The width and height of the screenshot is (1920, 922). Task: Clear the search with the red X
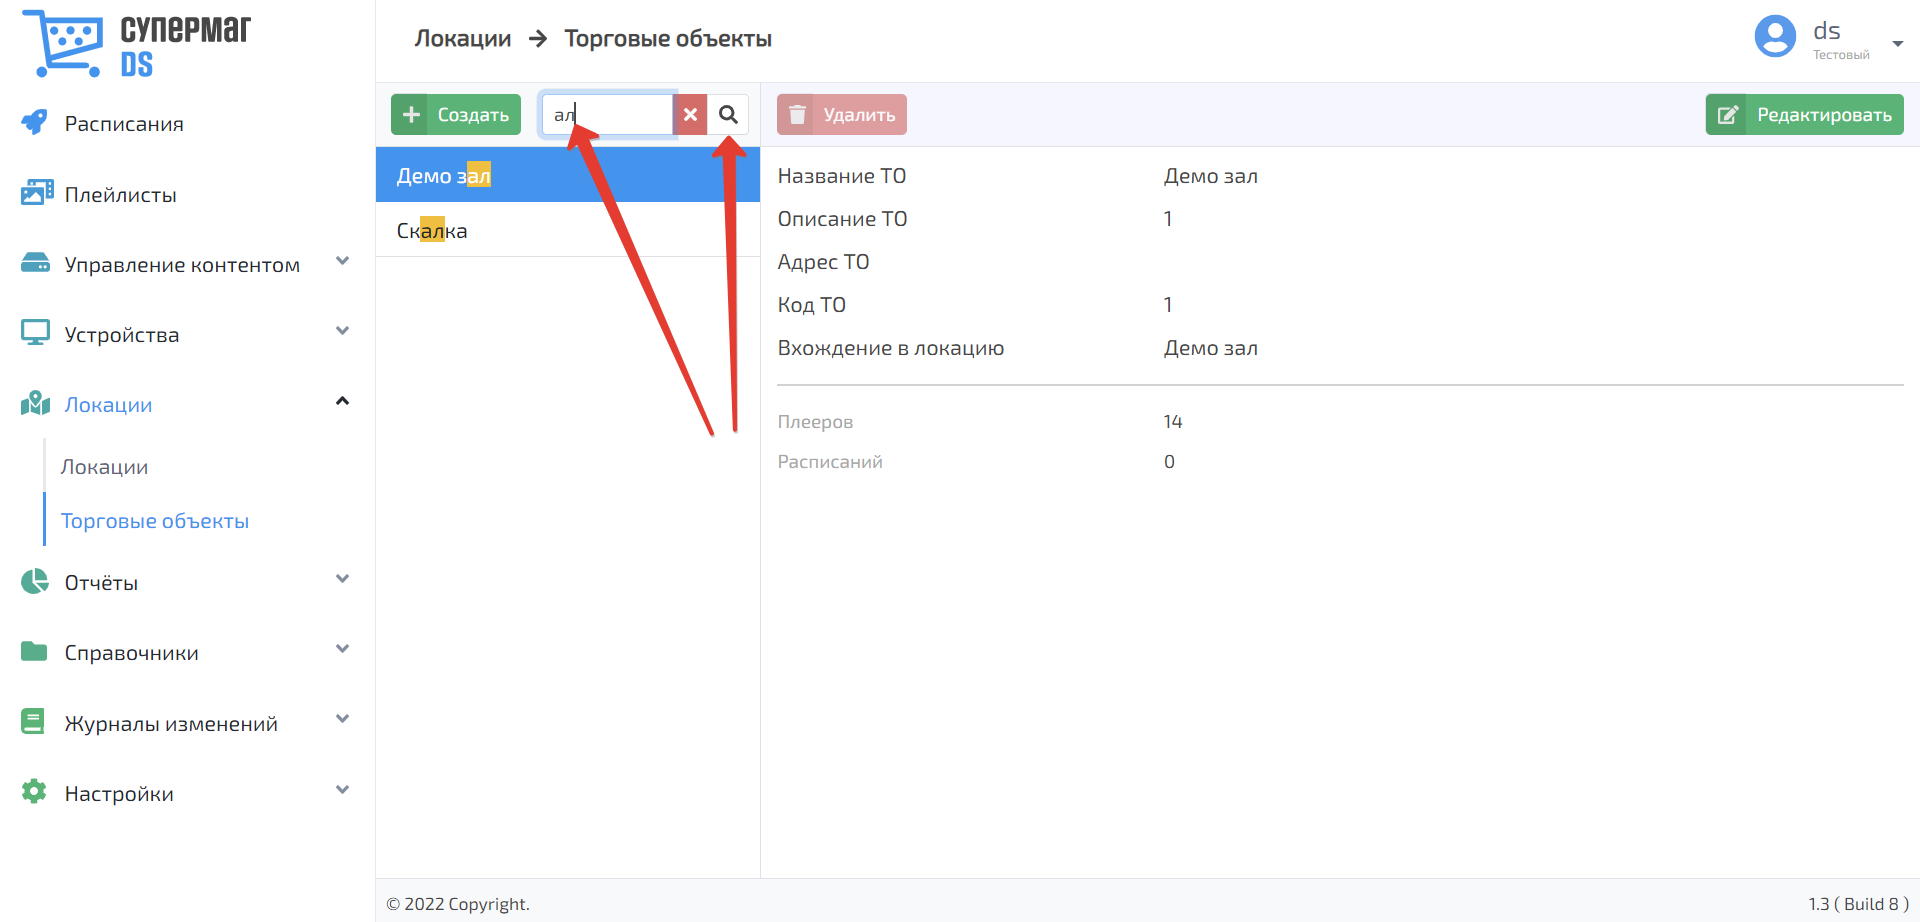[x=690, y=115]
